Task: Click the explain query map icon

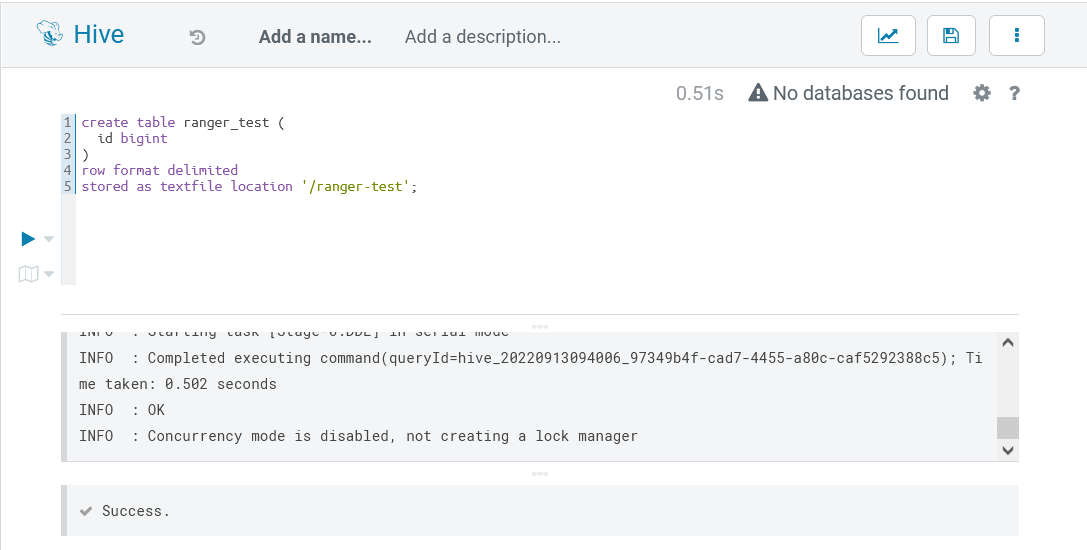Action: coord(28,273)
